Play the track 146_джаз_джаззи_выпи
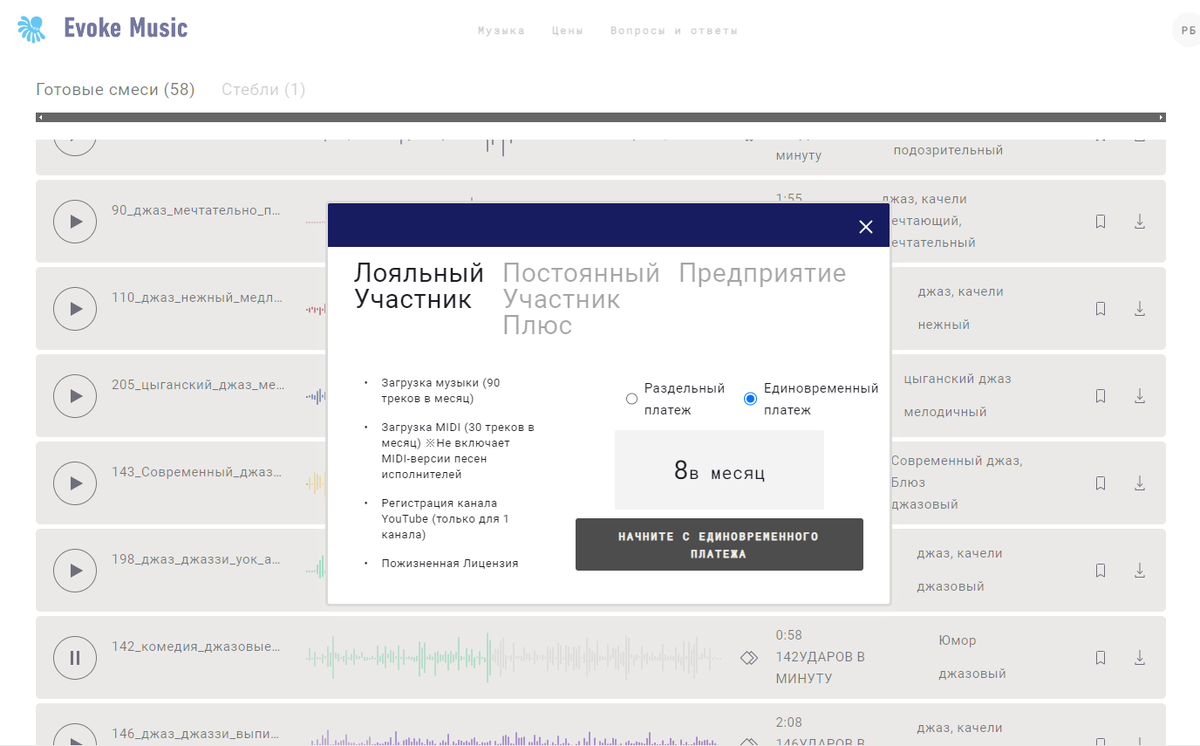This screenshot has width=1200, height=746. pyautogui.click(x=75, y=737)
